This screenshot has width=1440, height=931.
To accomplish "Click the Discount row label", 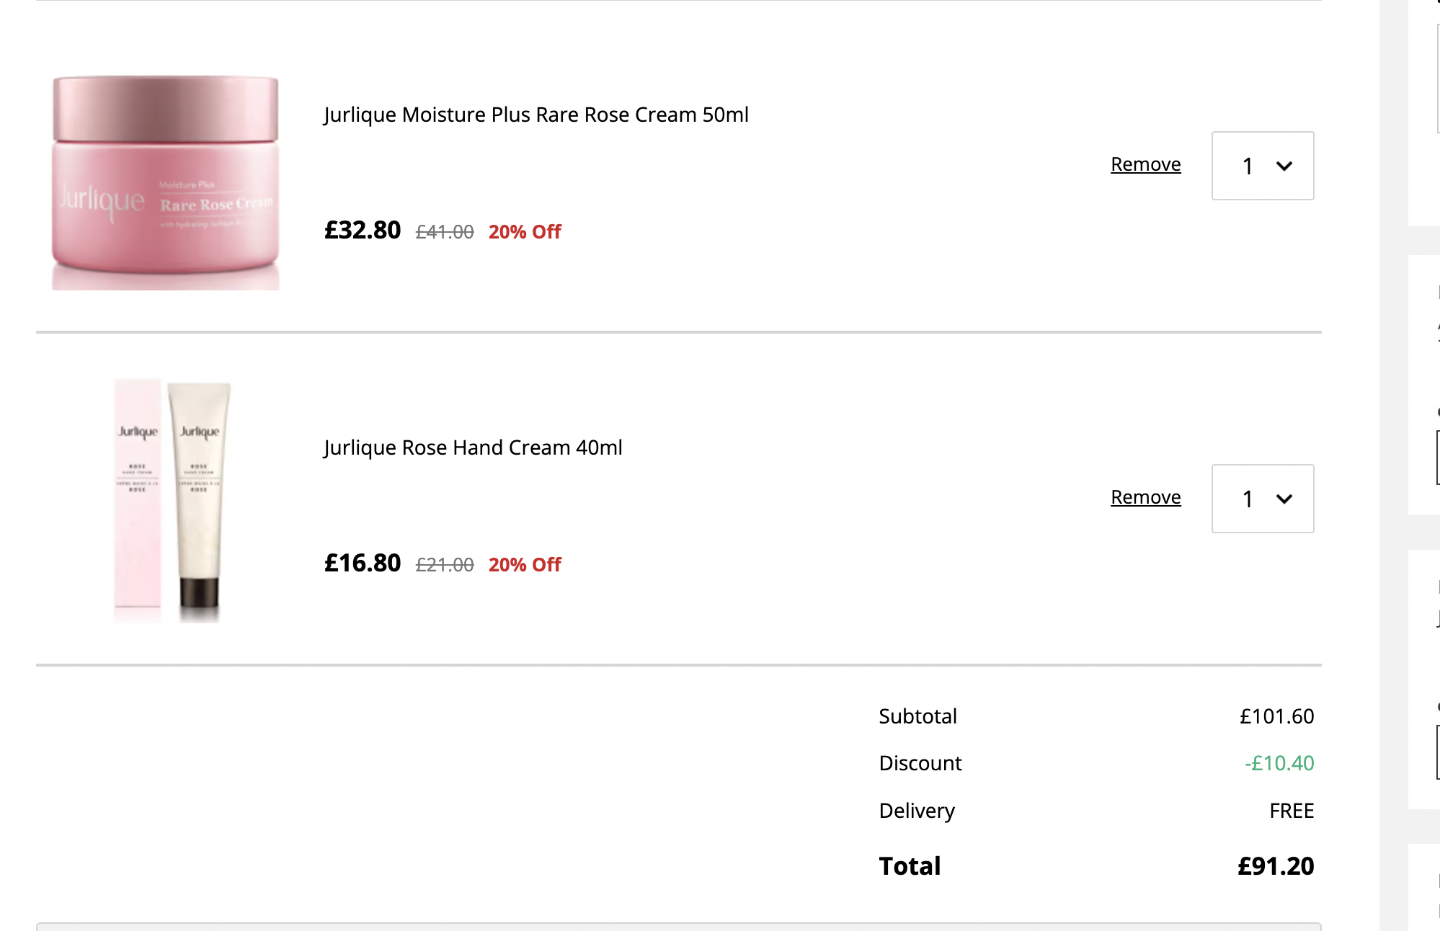I will [920, 763].
